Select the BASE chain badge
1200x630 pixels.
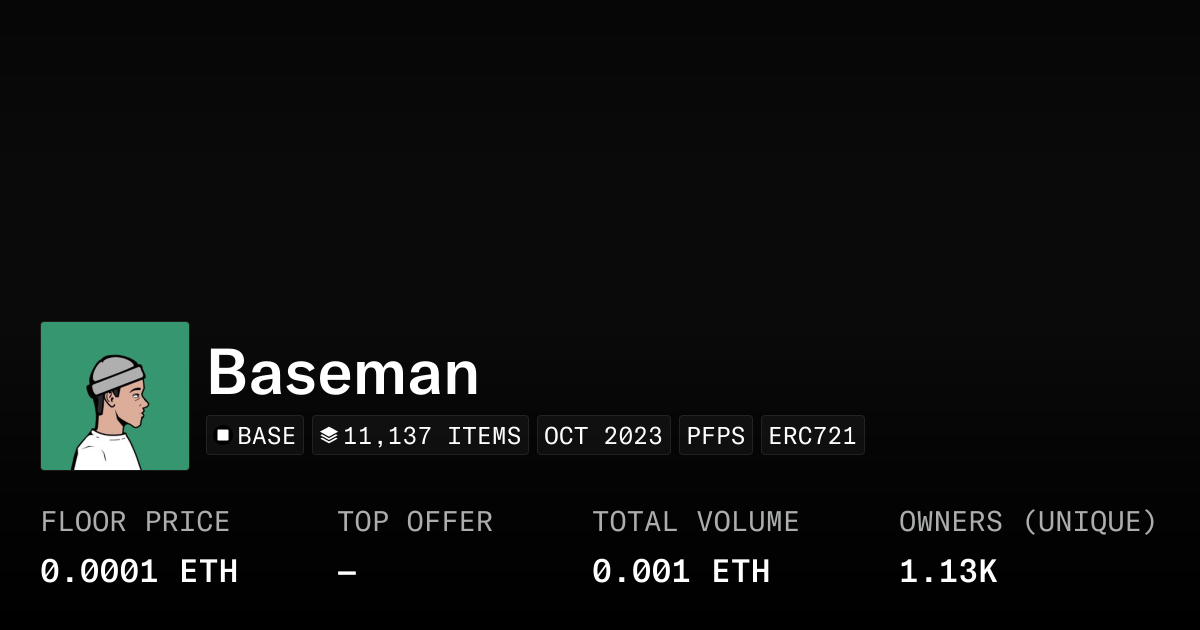[255, 435]
